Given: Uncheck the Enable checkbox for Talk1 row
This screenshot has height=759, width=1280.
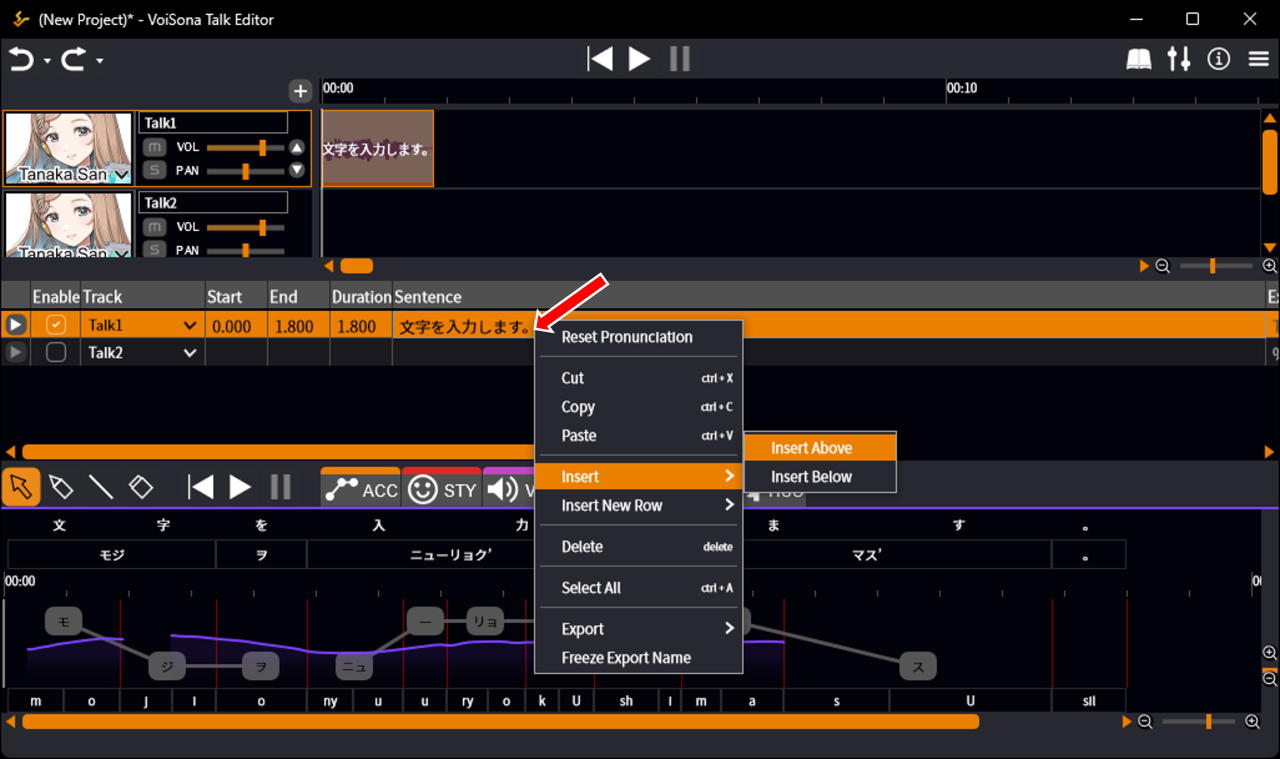Looking at the screenshot, I should click(x=56, y=325).
